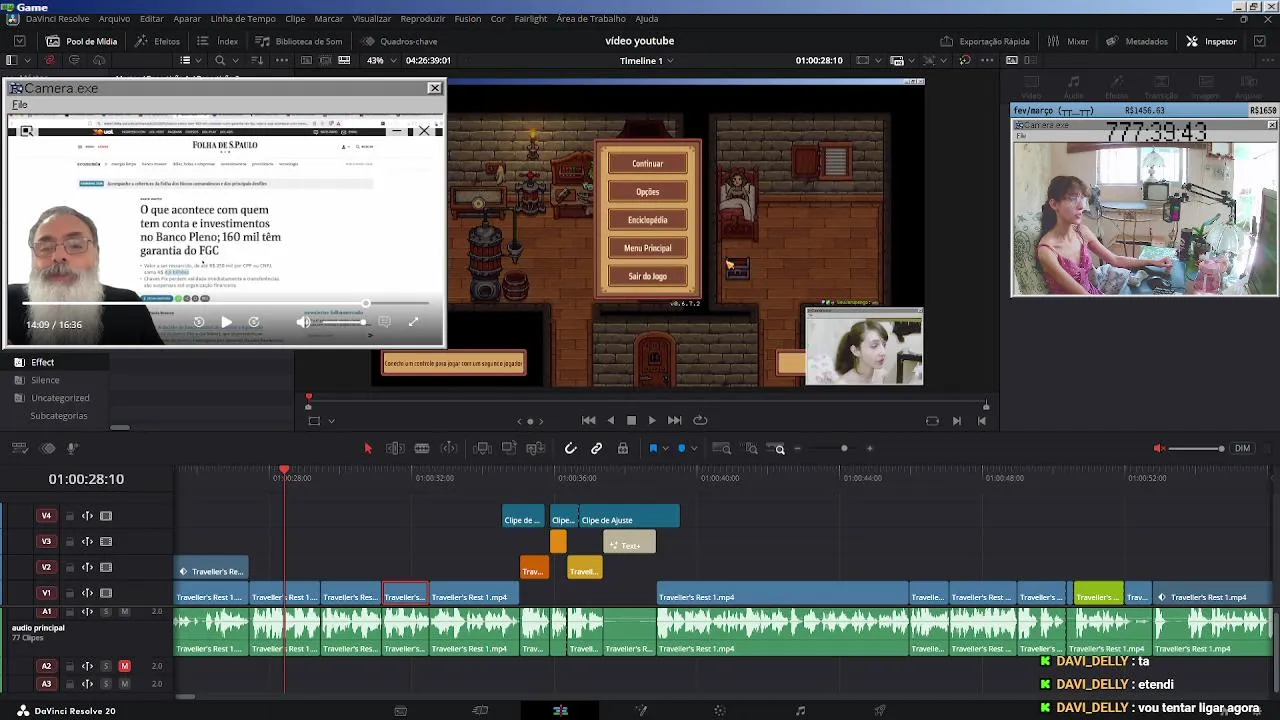1280x720 pixels.
Task: Open the marker color dropdown arrow
Action: pyautogui.click(x=693, y=449)
